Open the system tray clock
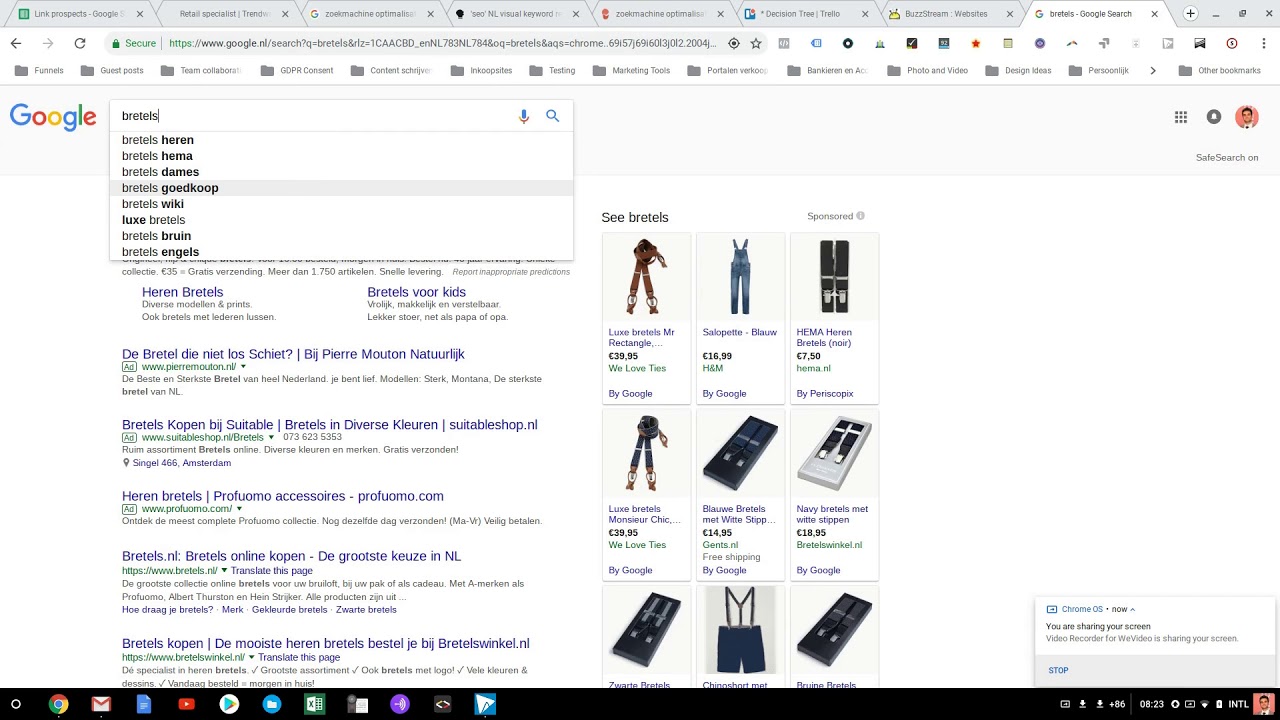 point(1151,704)
